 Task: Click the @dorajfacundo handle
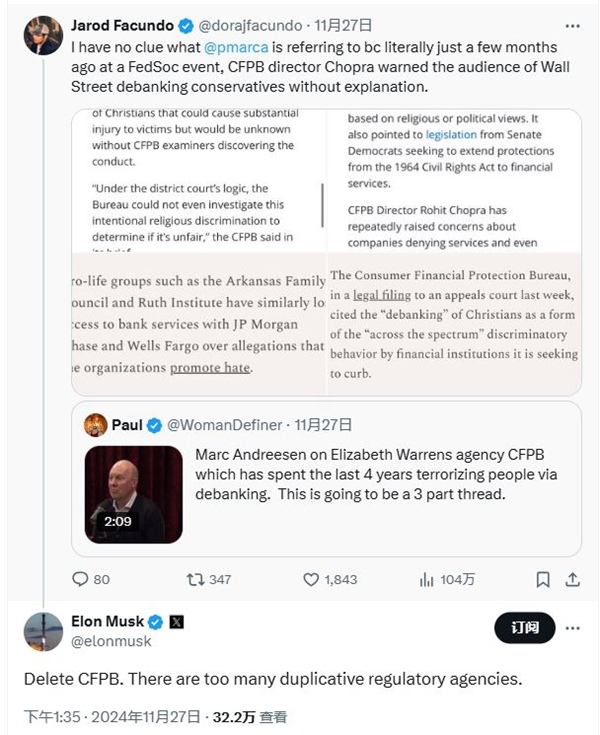pyautogui.click(x=244, y=26)
